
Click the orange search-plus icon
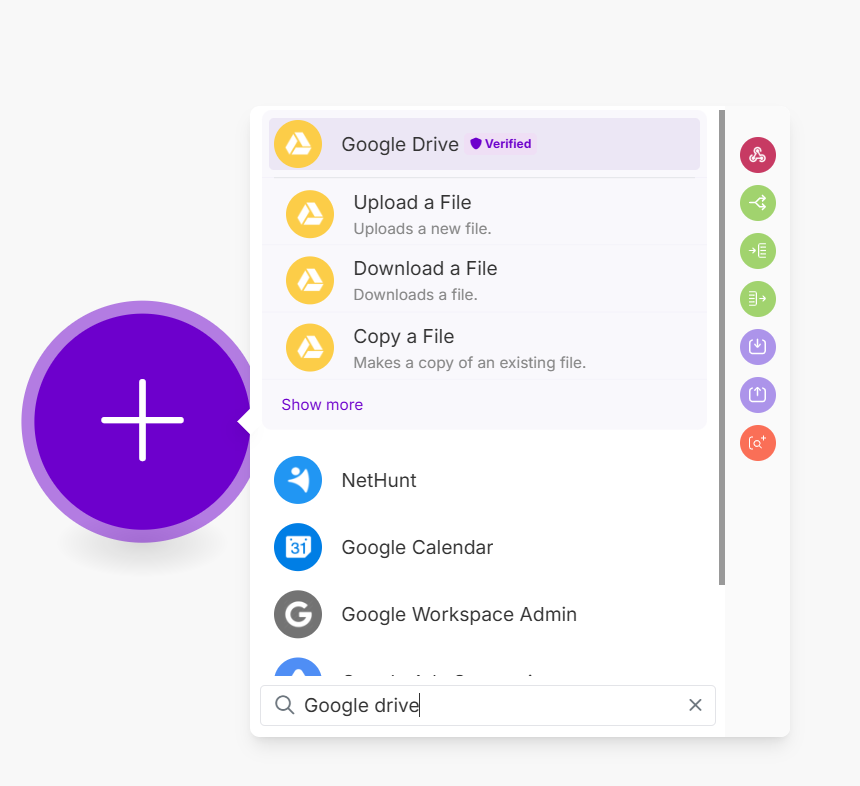click(757, 443)
